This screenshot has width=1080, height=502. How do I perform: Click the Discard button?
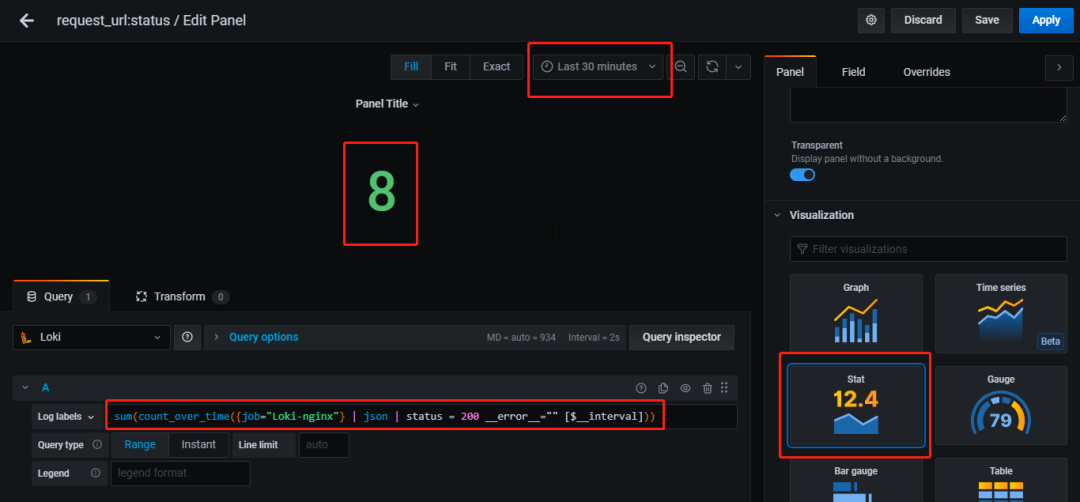[923, 21]
